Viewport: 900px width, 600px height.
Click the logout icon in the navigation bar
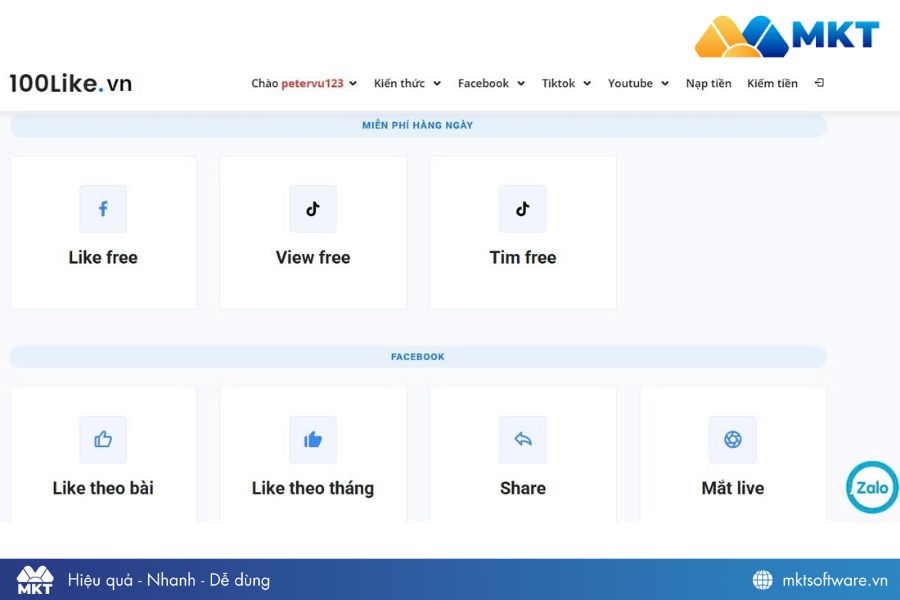tap(819, 83)
